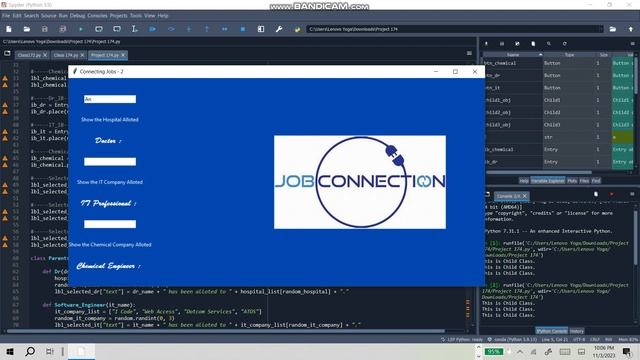This screenshot has height=360, width=640.
Task: Click Show the IT Company Alloted button
Action: (x=110, y=182)
